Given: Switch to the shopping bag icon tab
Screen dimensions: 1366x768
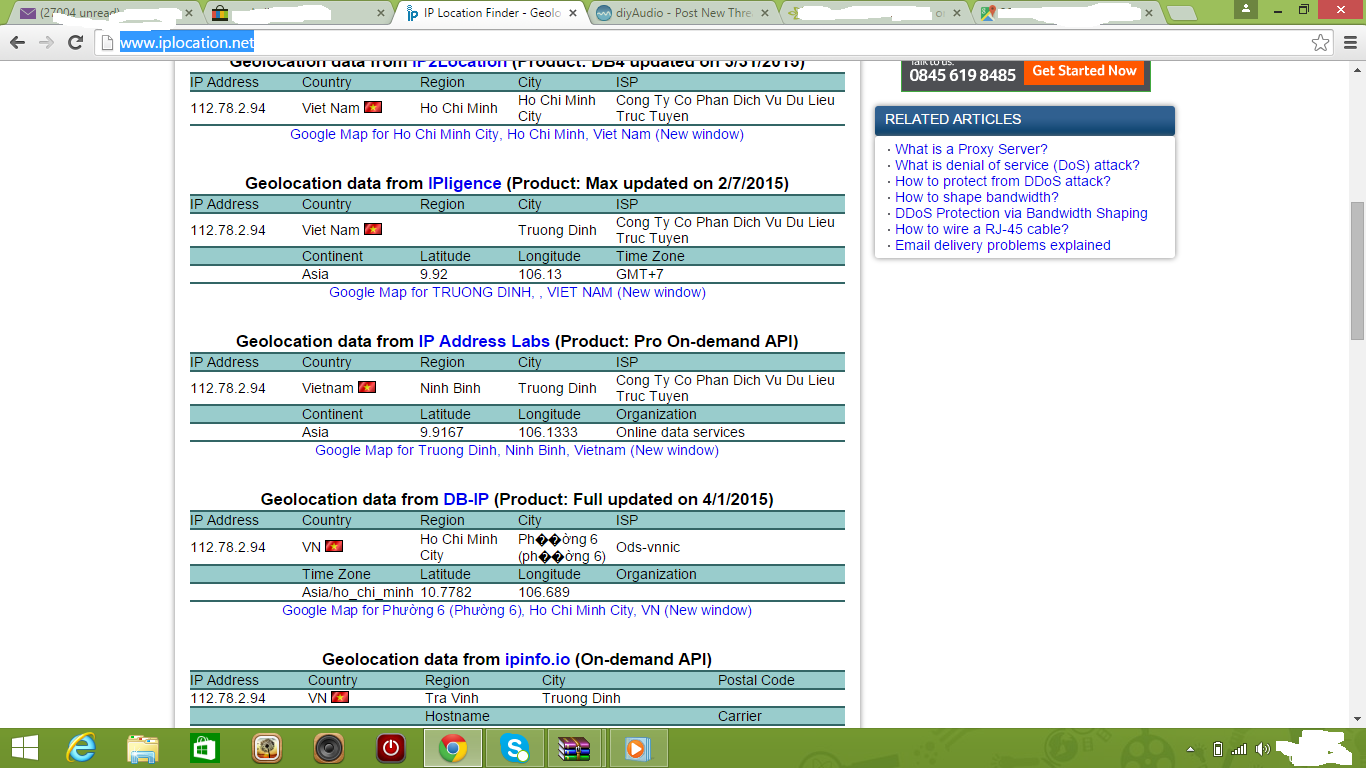Looking at the screenshot, I should 298,13.
